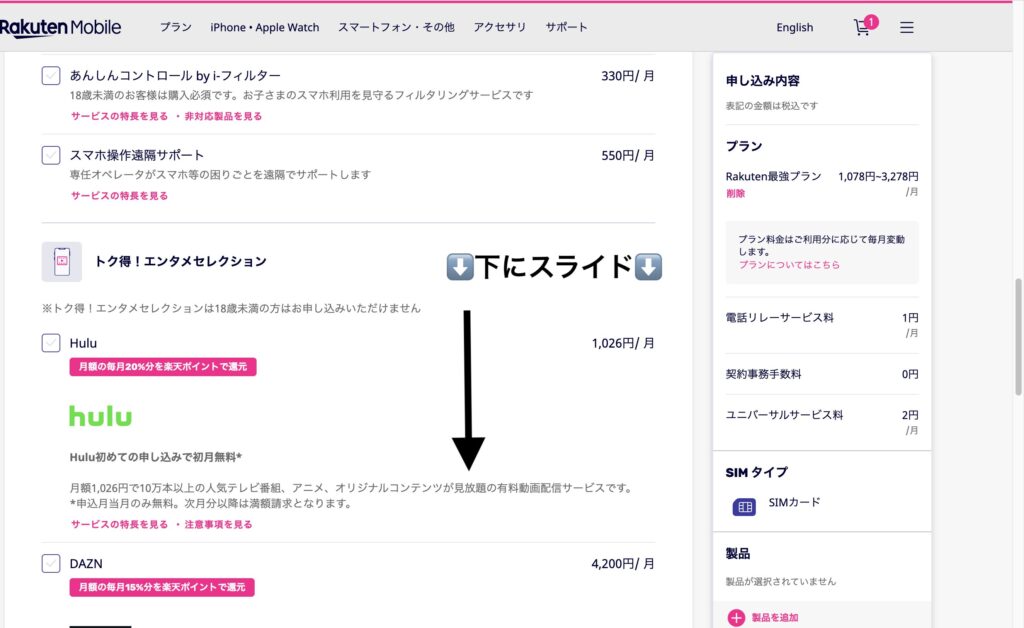This screenshot has height=628, width=1024.
Task: Click the 550円/月 price text
Action: click(628, 155)
